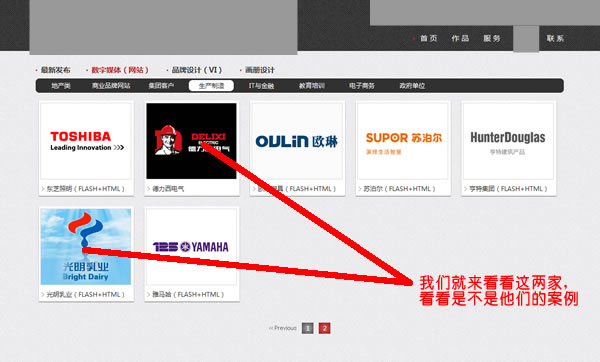The height and width of the screenshot is (362, 600).
Task: Select the Yamaha 125 logo thumbnail
Action: (191, 246)
